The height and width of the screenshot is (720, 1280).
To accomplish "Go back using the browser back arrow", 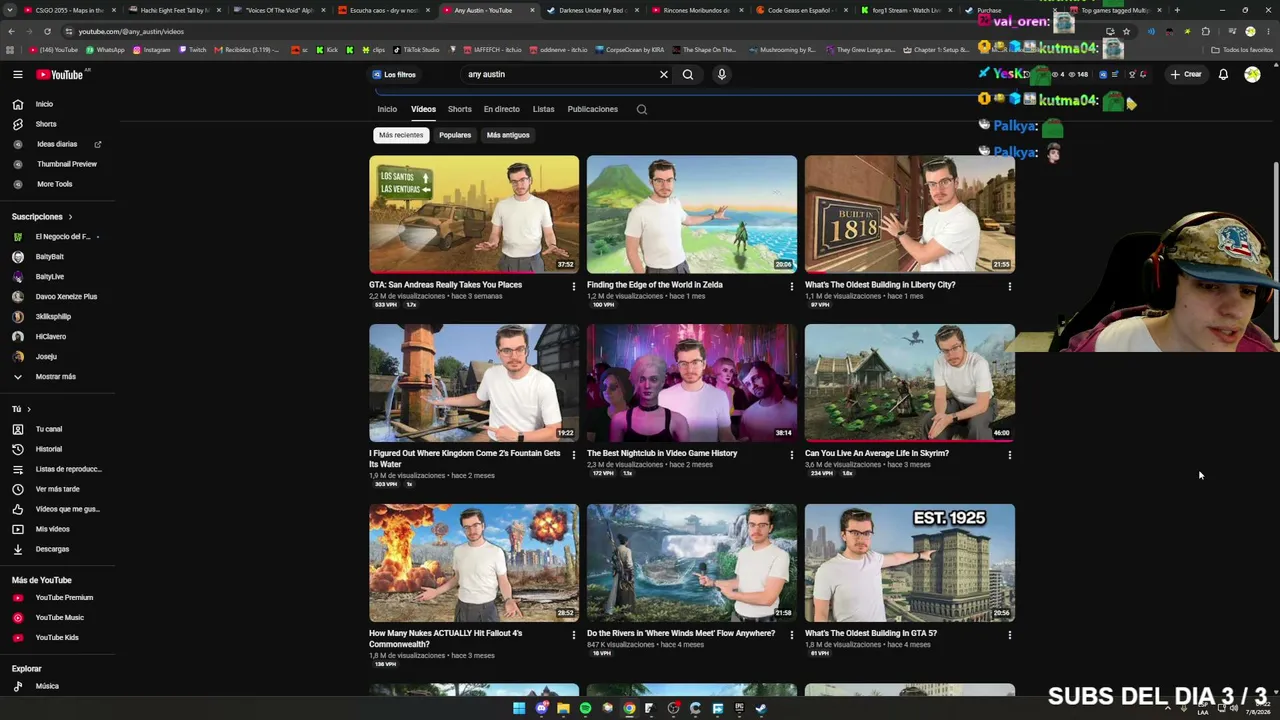I will 11,31.
